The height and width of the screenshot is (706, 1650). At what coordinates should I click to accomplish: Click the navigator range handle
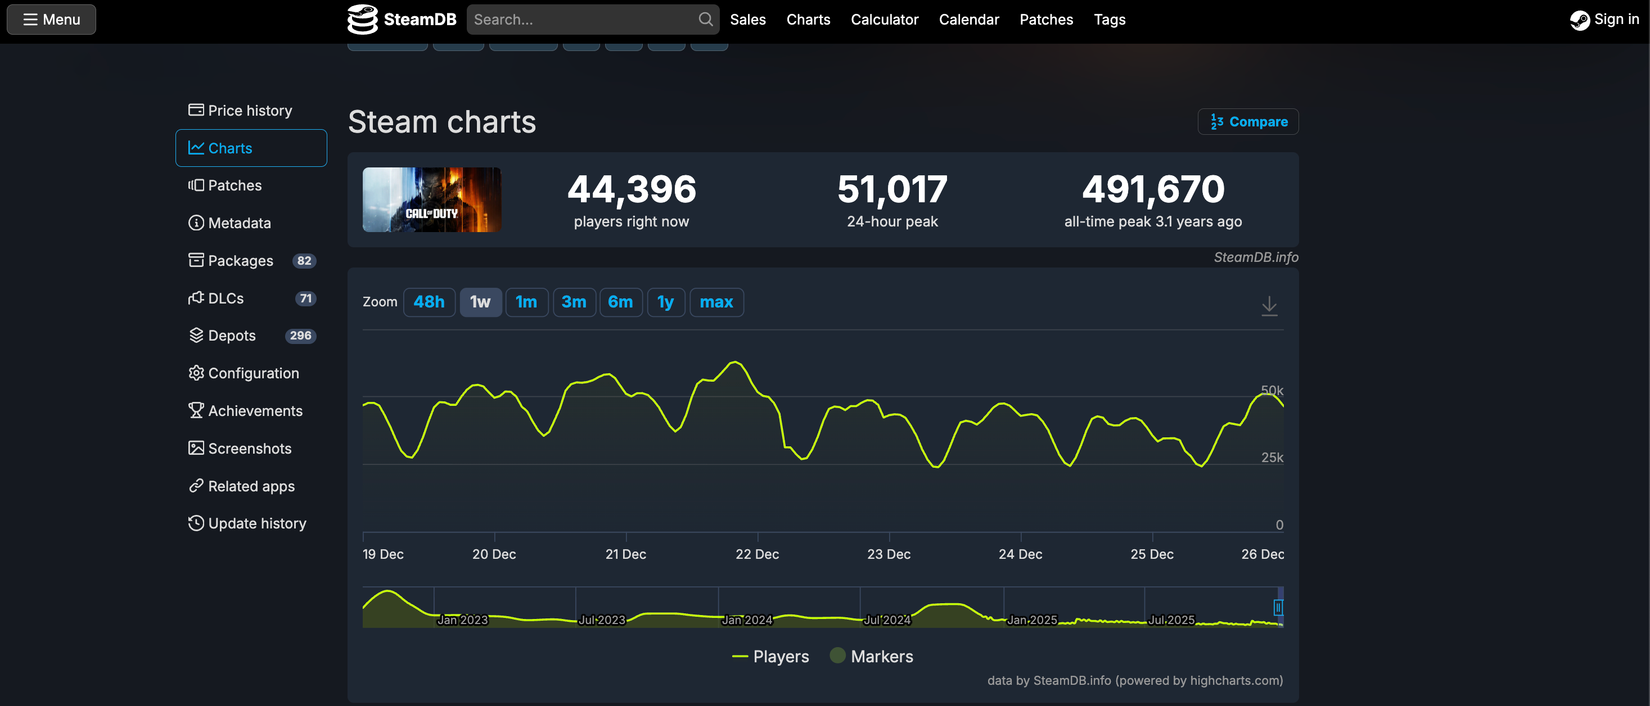[1278, 607]
